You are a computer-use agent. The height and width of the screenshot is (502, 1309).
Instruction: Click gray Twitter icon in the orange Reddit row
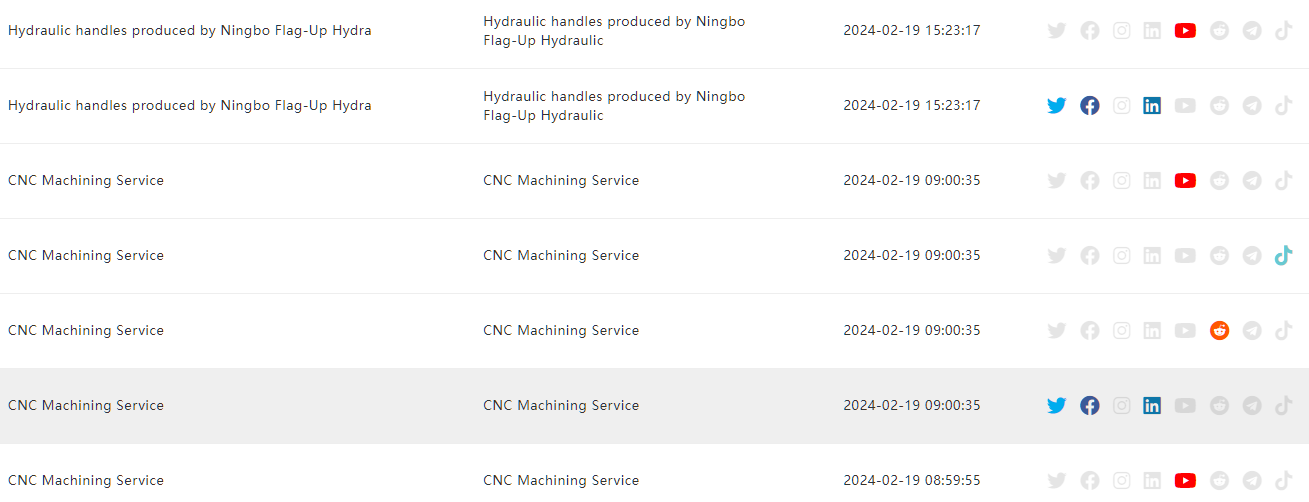click(1056, 331)
